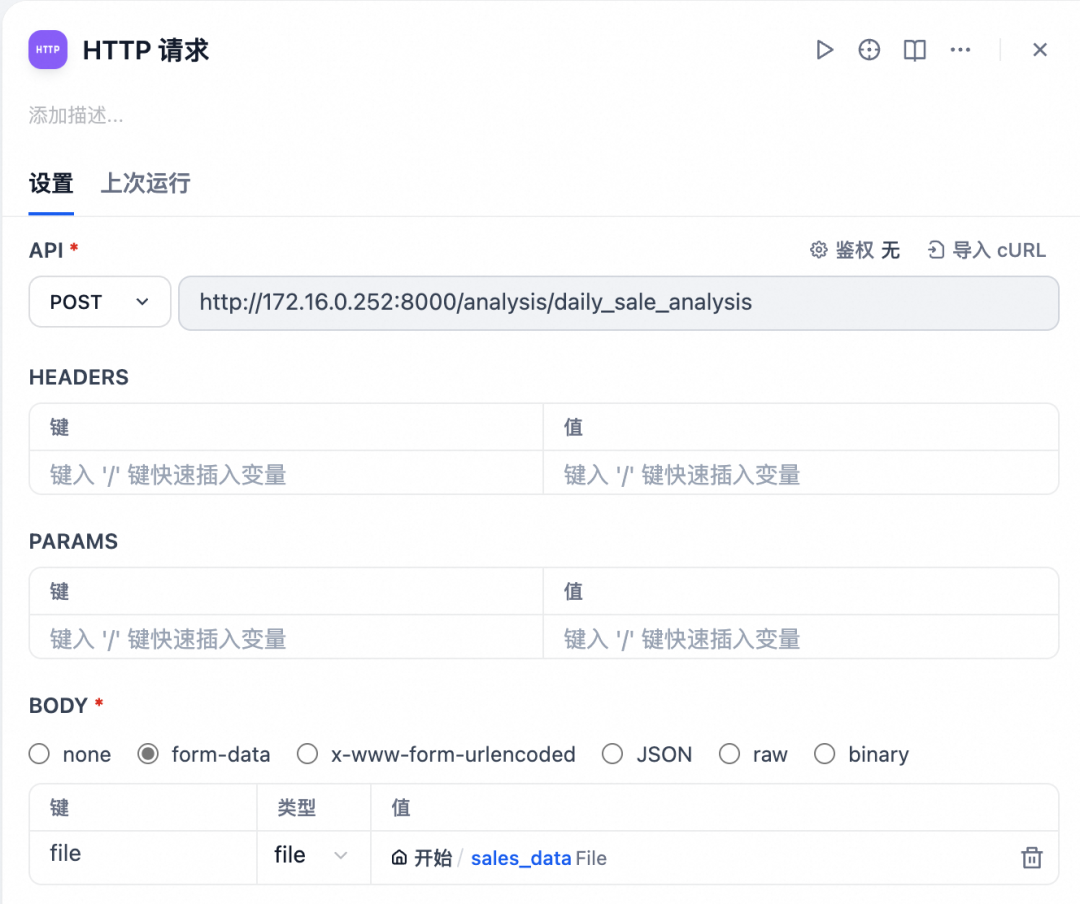The width and height of the screenshot is (1080, 904).
Task: Click 导入 cURL button
Action: click(986, 250)
